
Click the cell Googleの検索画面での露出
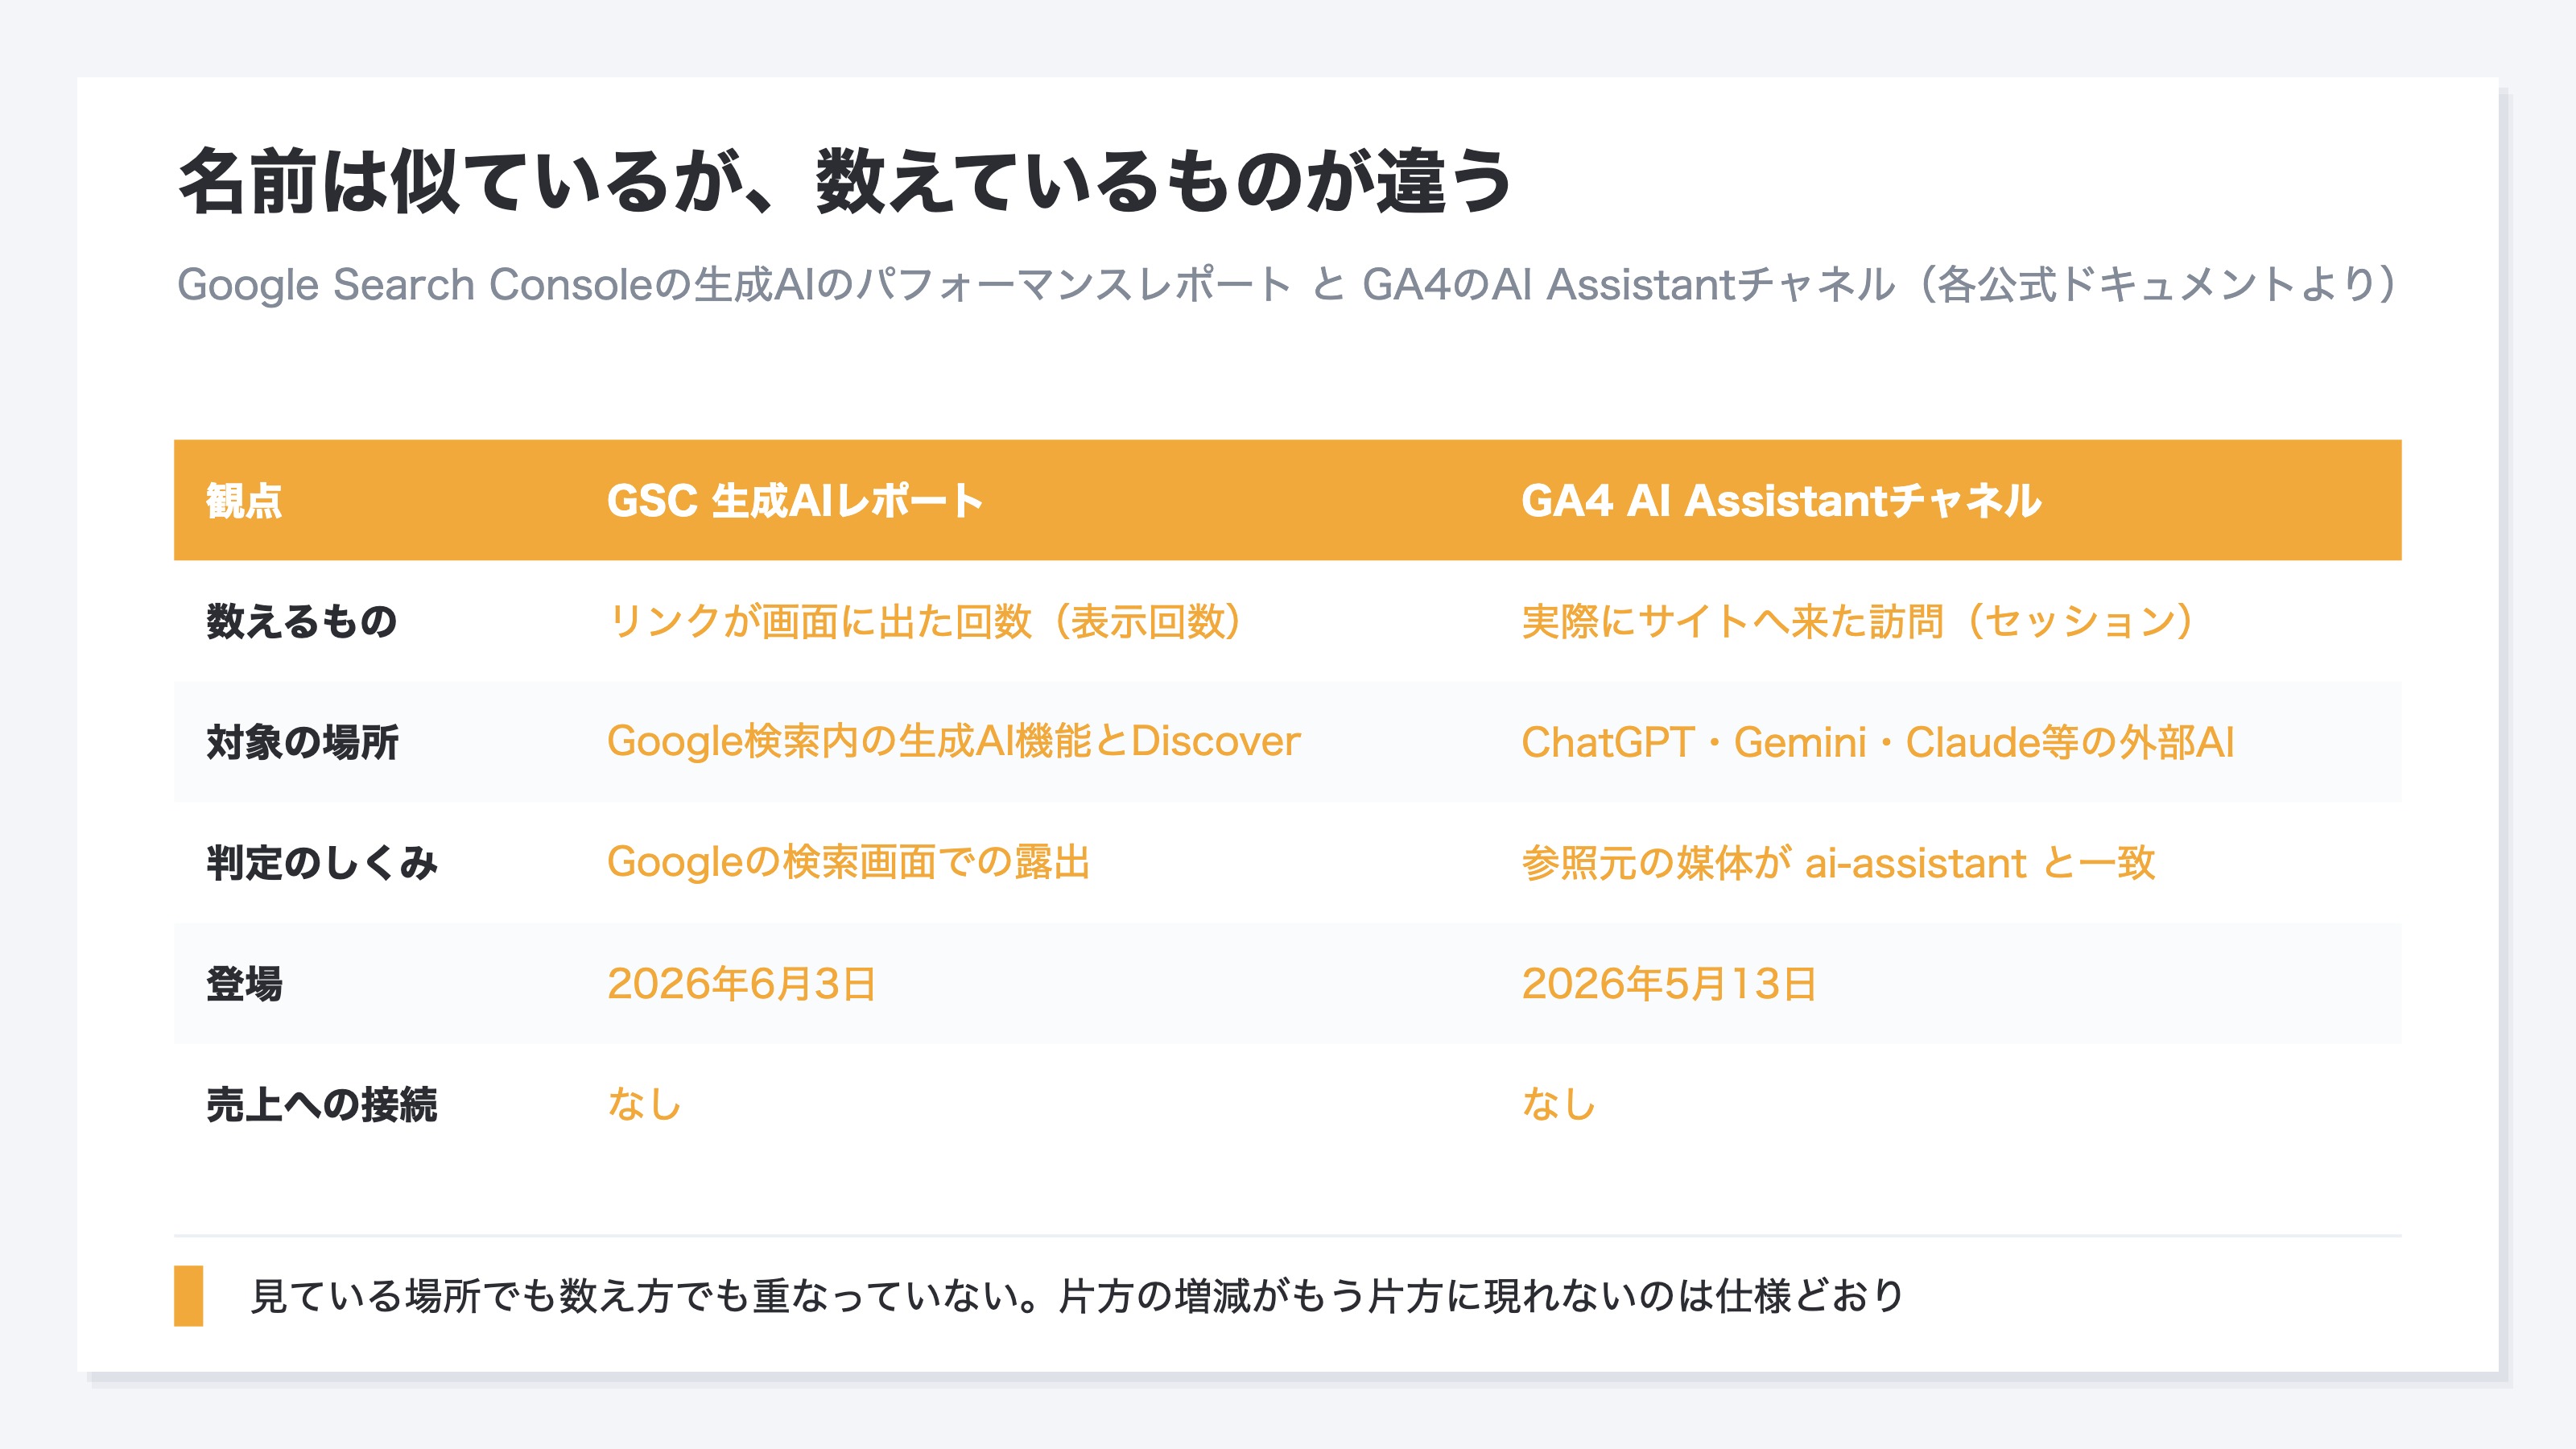(848, 863)
